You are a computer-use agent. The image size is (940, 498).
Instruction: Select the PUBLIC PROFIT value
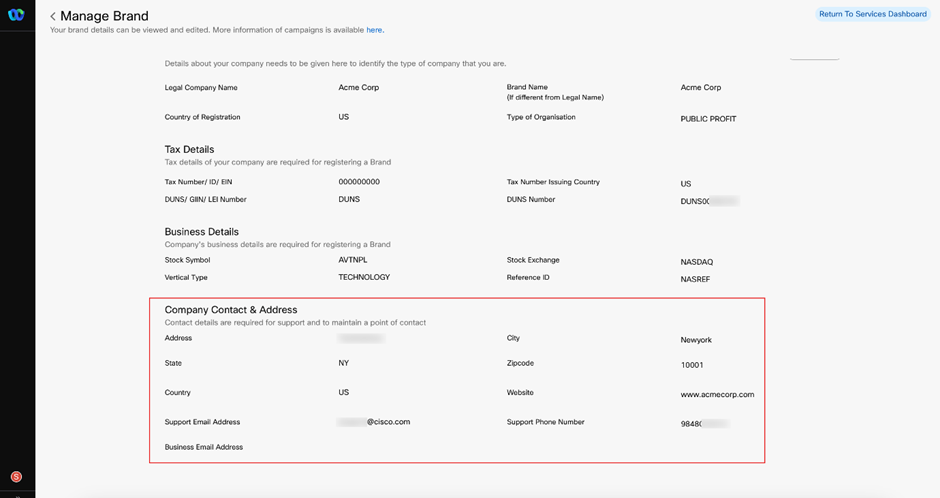[708, 119]
